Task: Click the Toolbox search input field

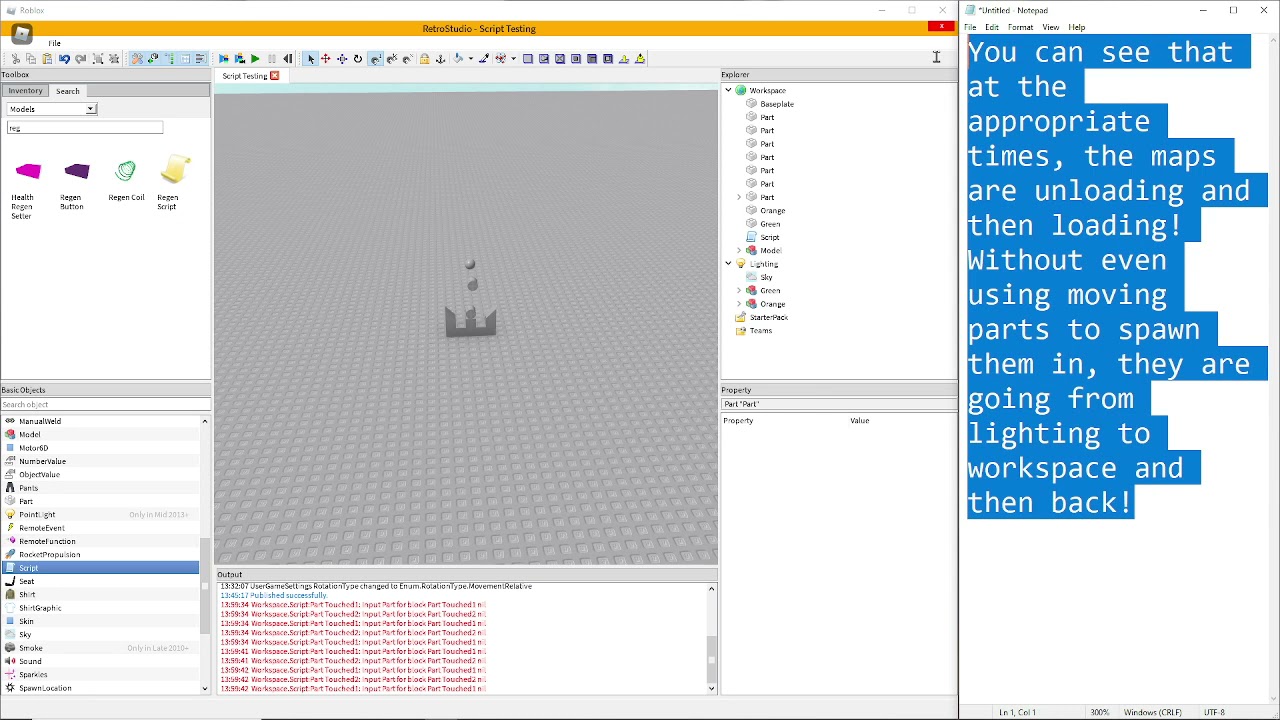Action: point(84,128)
